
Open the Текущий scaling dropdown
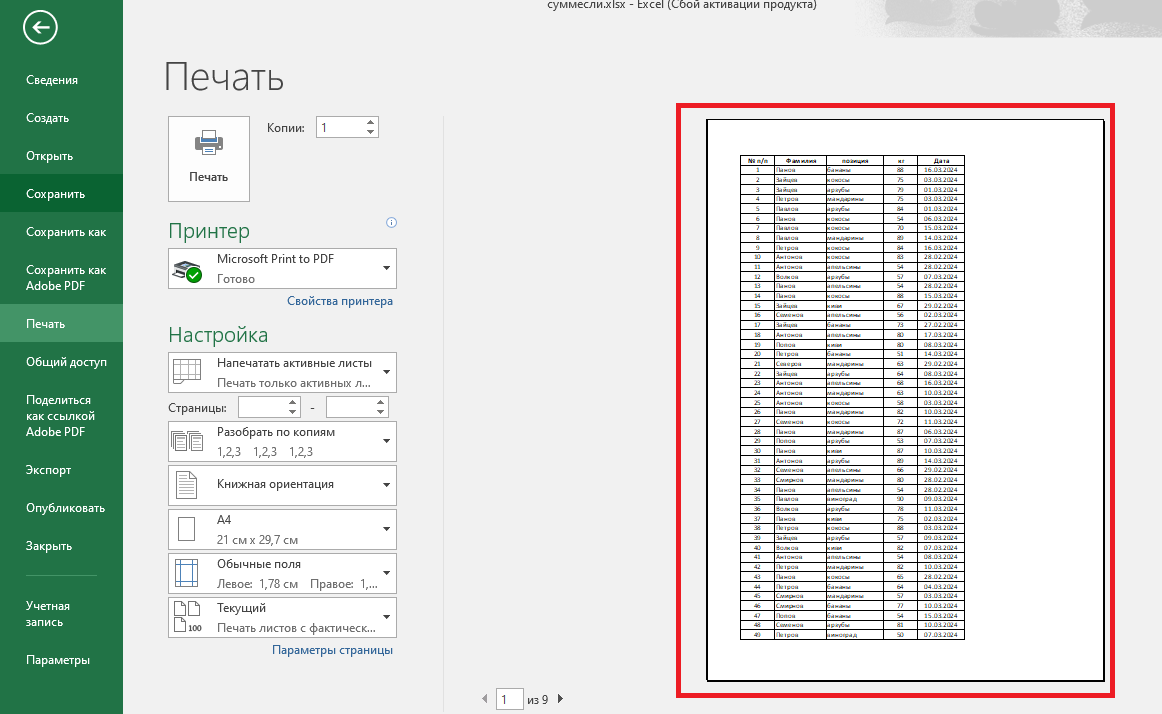tap(282, 618)
